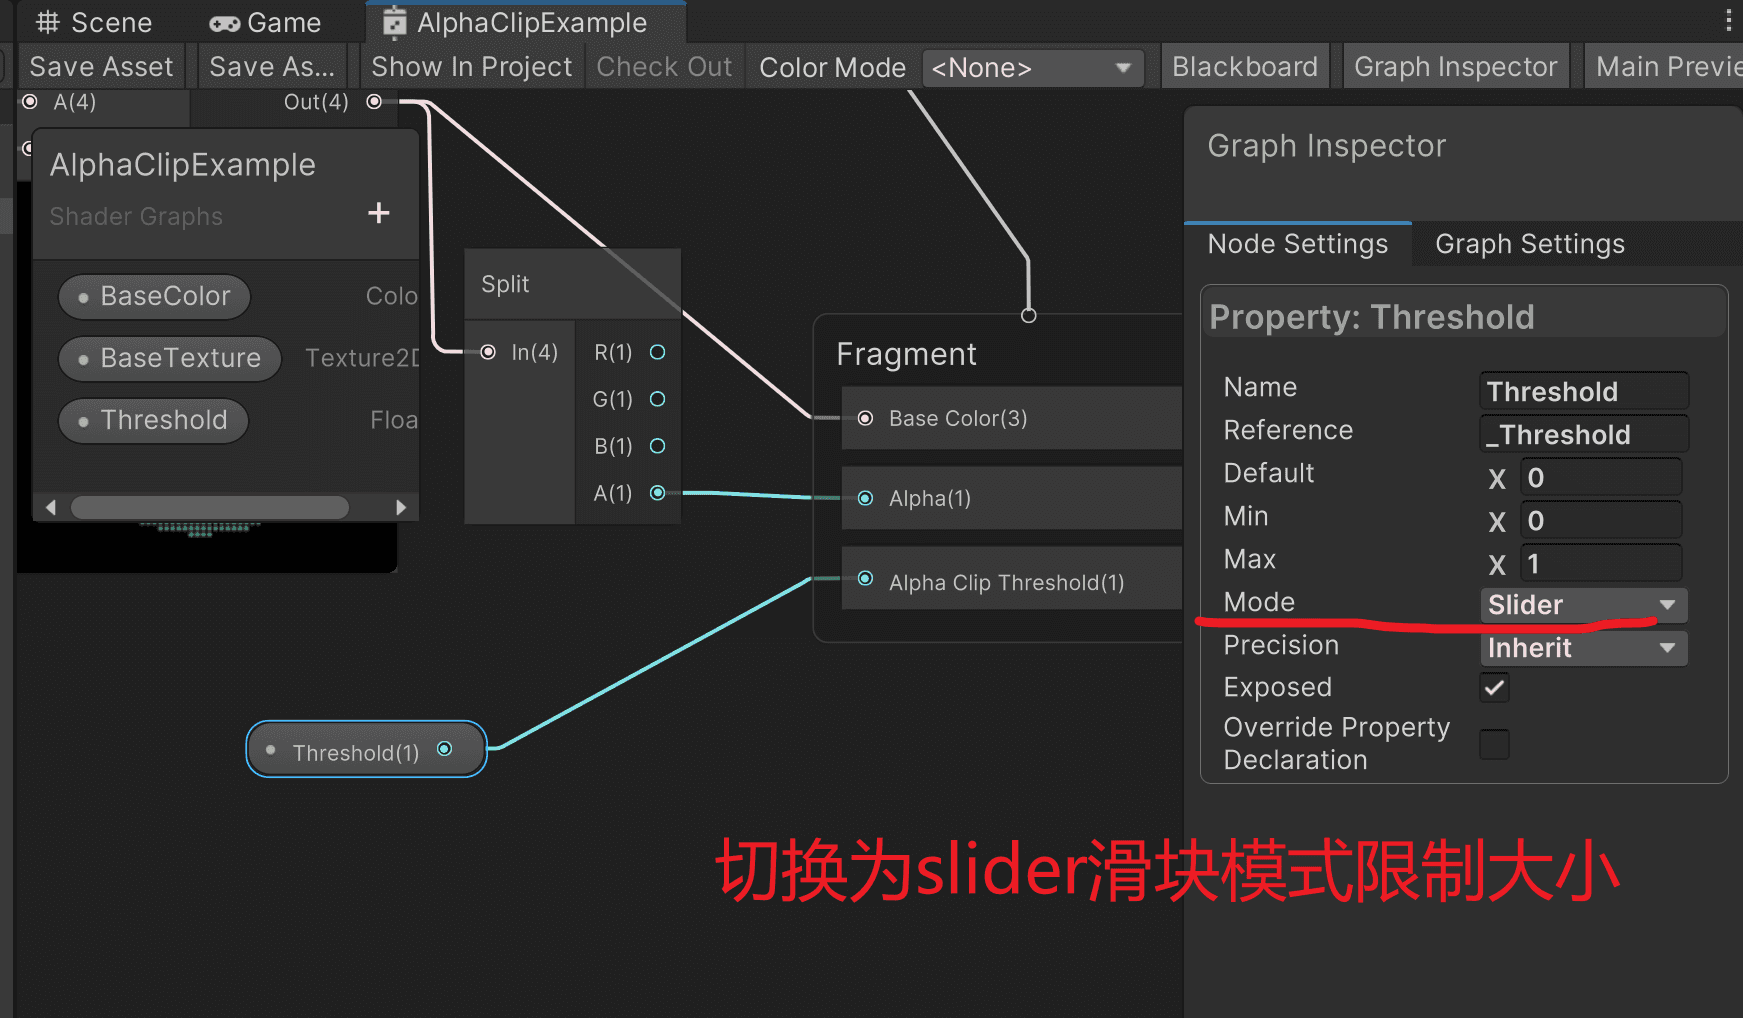Select the Fragment context block title
The height and width of the screenshot is (1018, 1743).
906,354
